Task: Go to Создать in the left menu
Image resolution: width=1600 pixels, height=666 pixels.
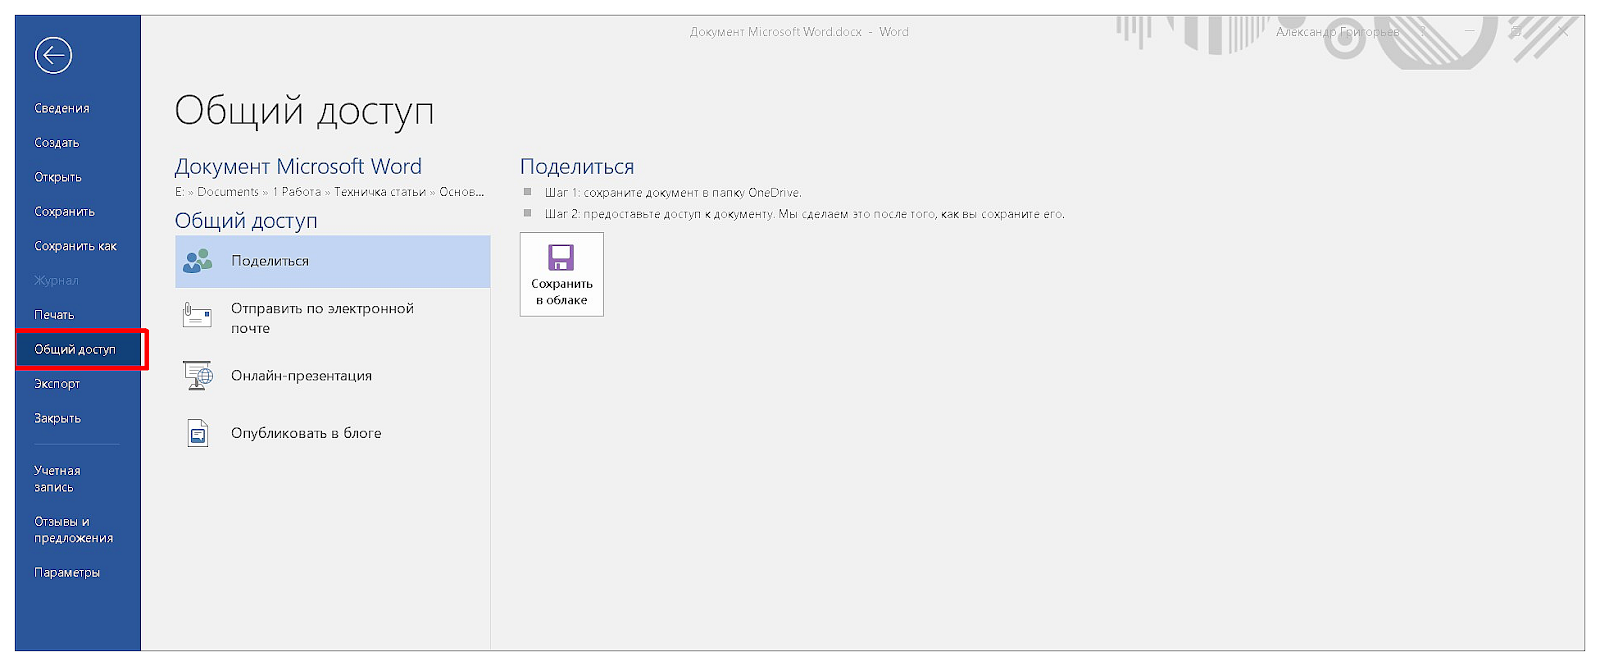Action: point(57,143)
